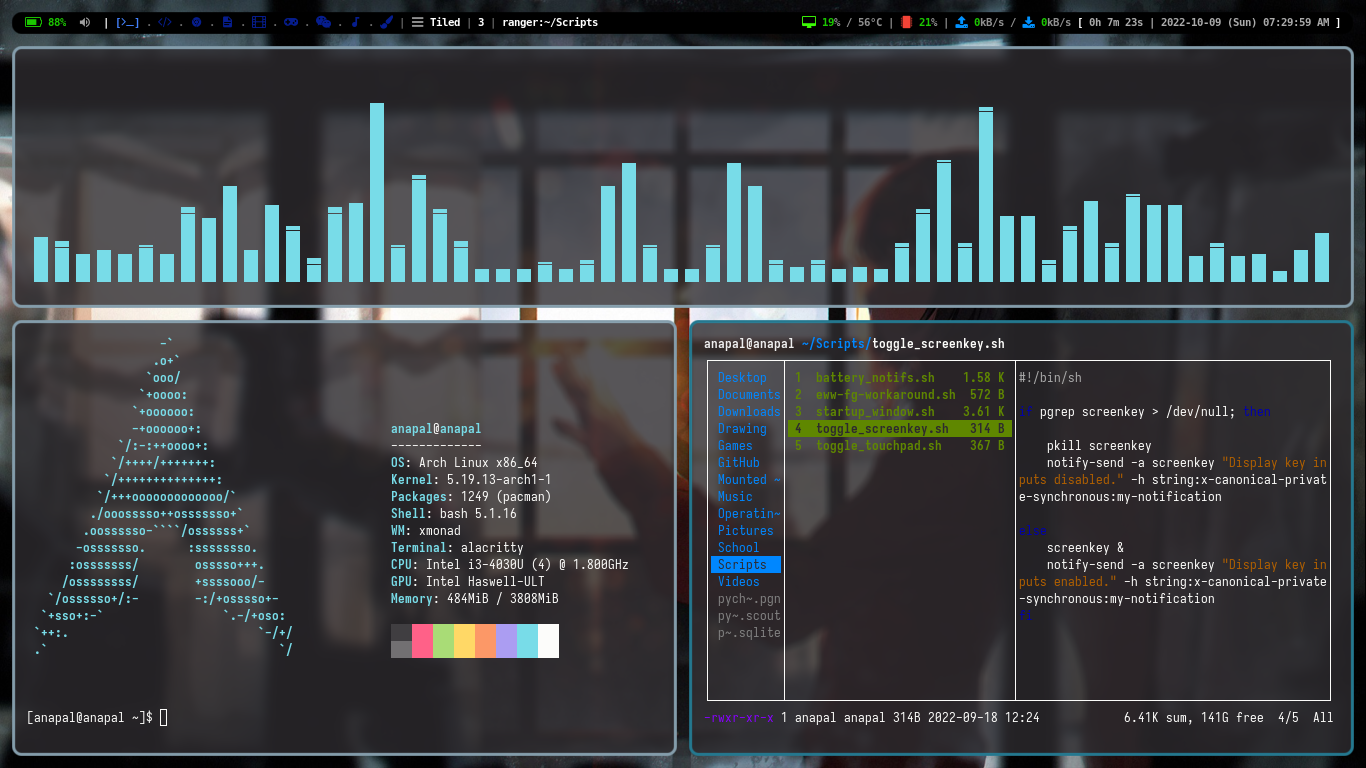
Task: Click the red memory usage icon
Action: (x=906, y=22)
